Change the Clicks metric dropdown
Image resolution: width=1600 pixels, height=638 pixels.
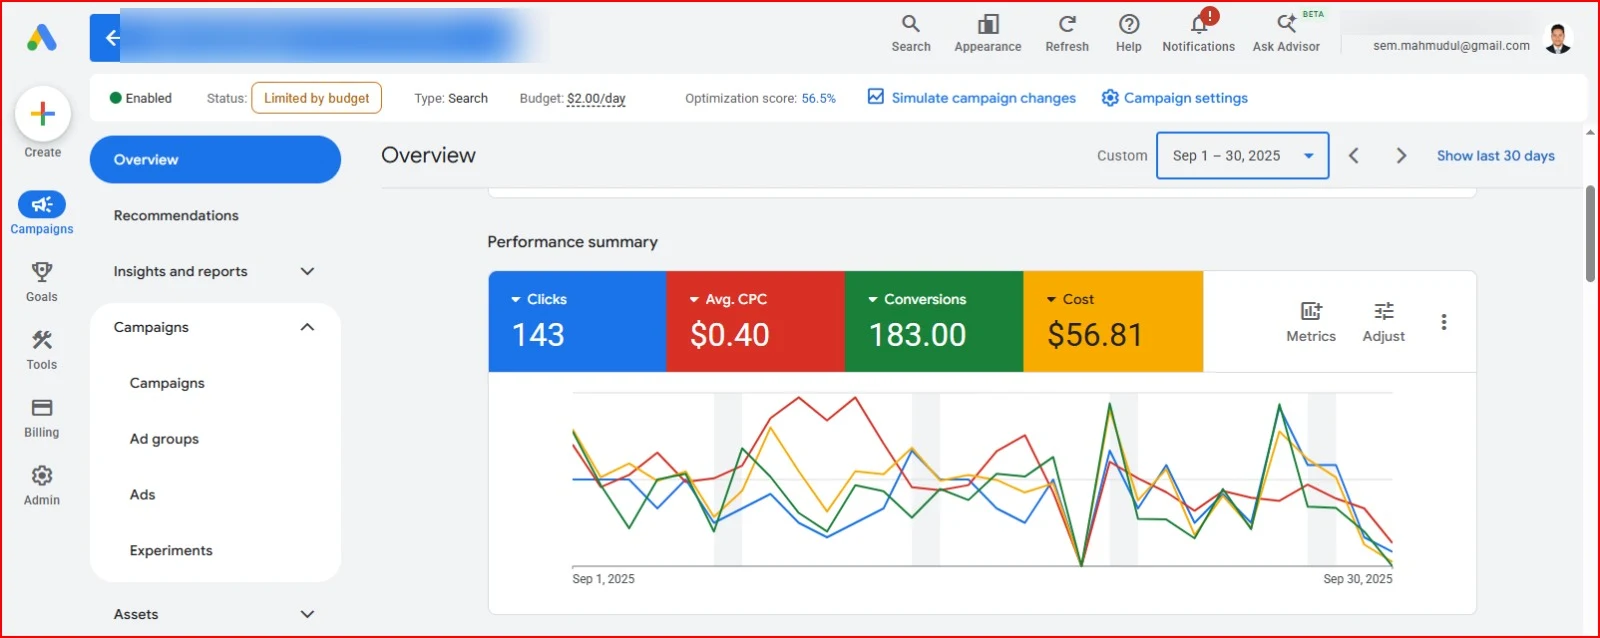pos(539,299)
